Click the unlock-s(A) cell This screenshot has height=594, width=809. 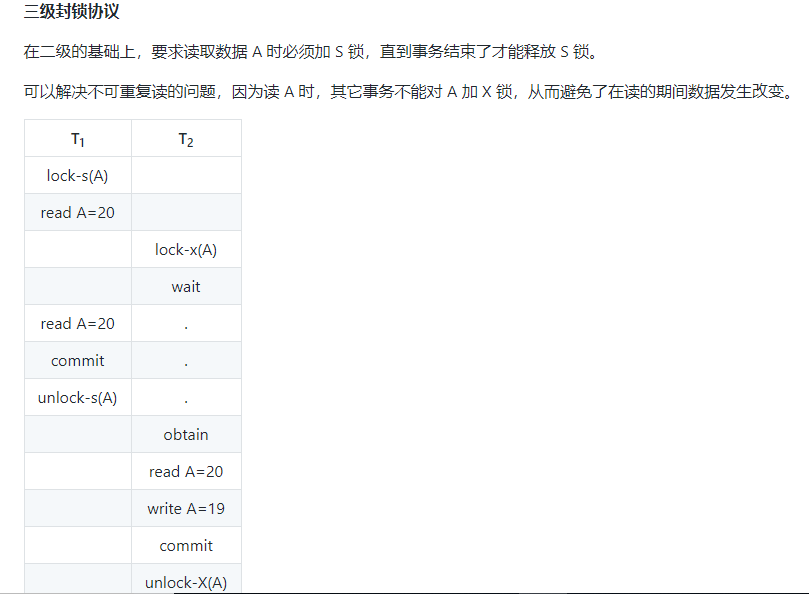78,398
